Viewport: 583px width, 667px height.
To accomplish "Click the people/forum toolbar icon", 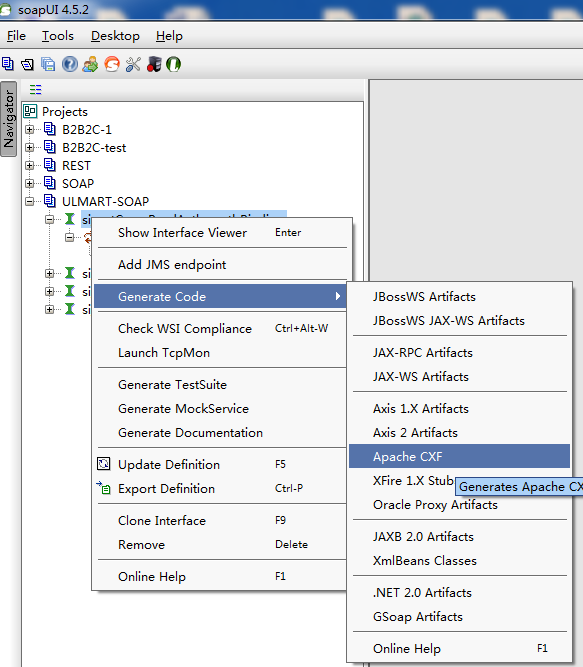I will [91, 64].
